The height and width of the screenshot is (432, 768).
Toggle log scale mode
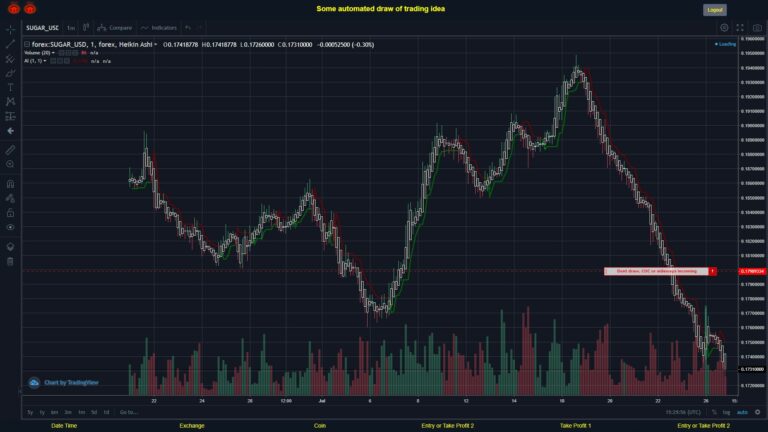click(726, 412)
